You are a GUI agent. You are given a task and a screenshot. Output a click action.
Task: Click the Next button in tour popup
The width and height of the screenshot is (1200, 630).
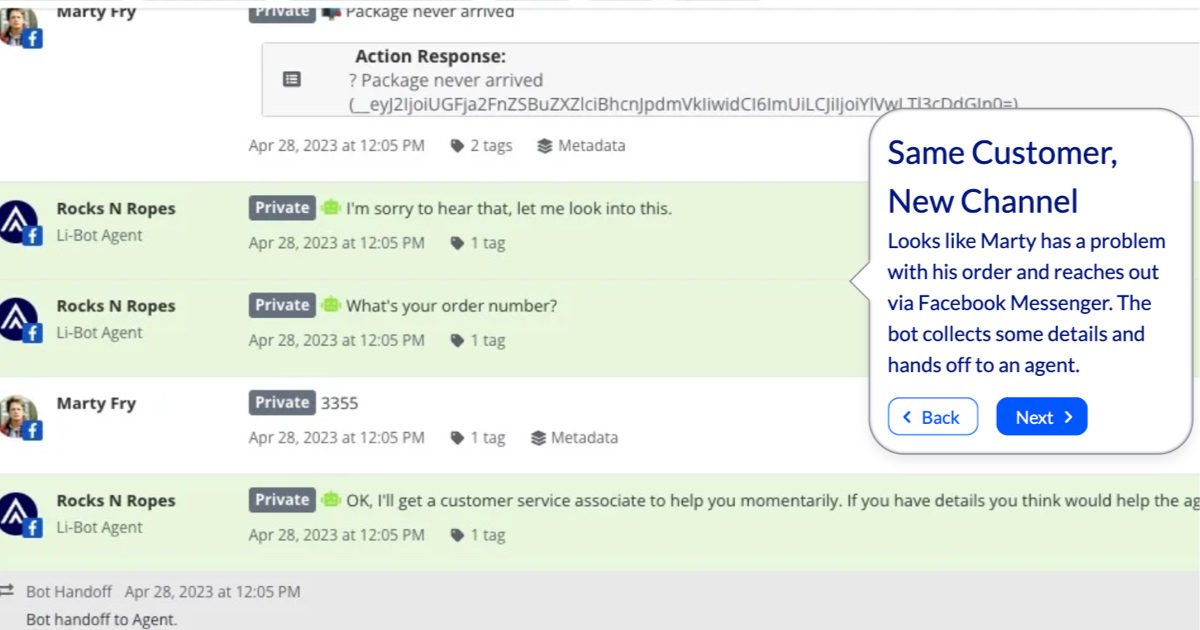pos(1041,417)
